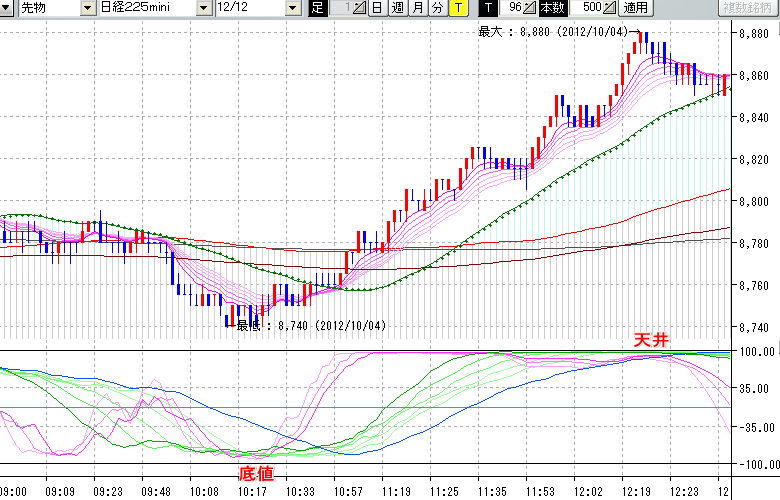Switch to weekly (週) chart timeframe
This screenshot has height=500, width=780.
397,8
